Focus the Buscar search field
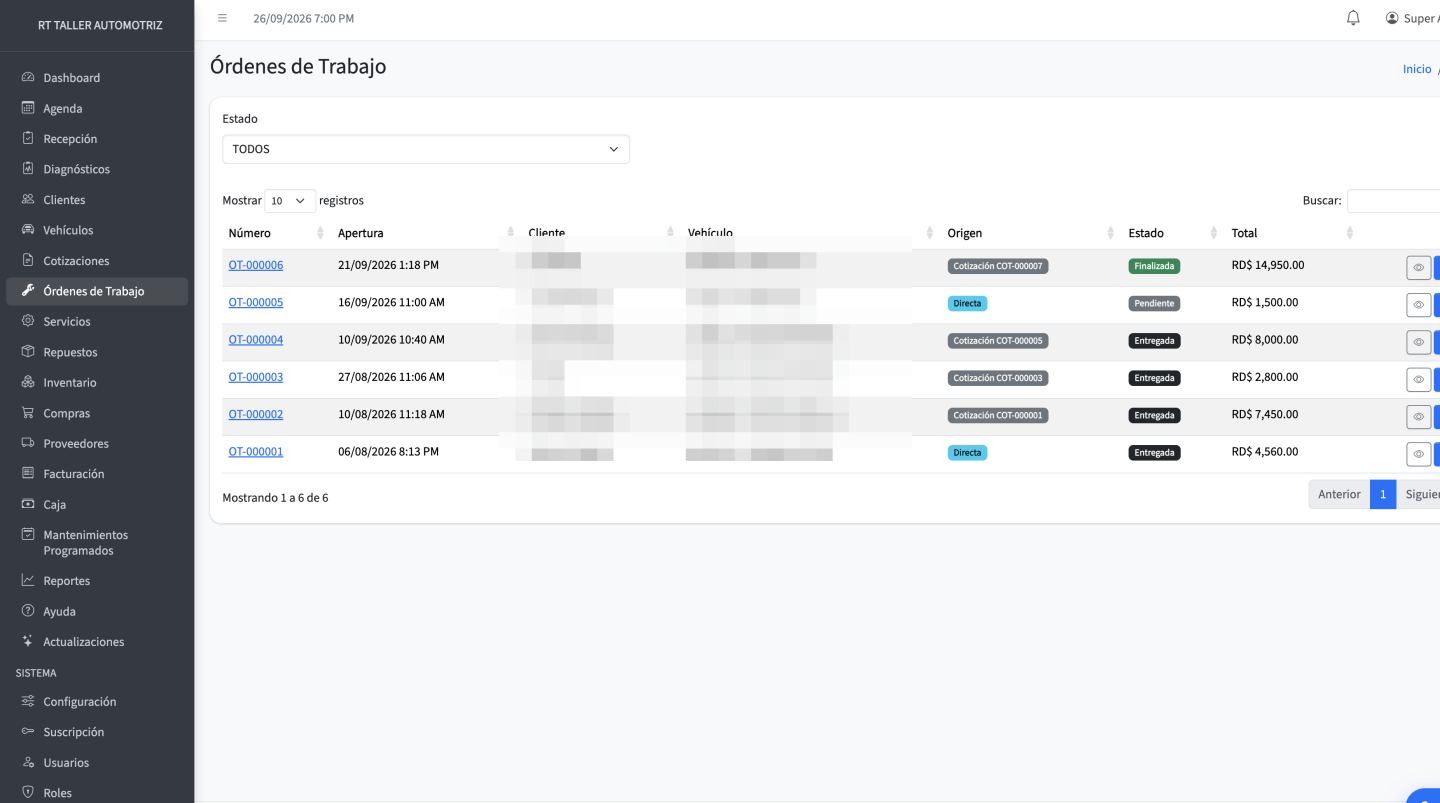The width and height of the screenshot is (1440, 803). (1393, 201)
